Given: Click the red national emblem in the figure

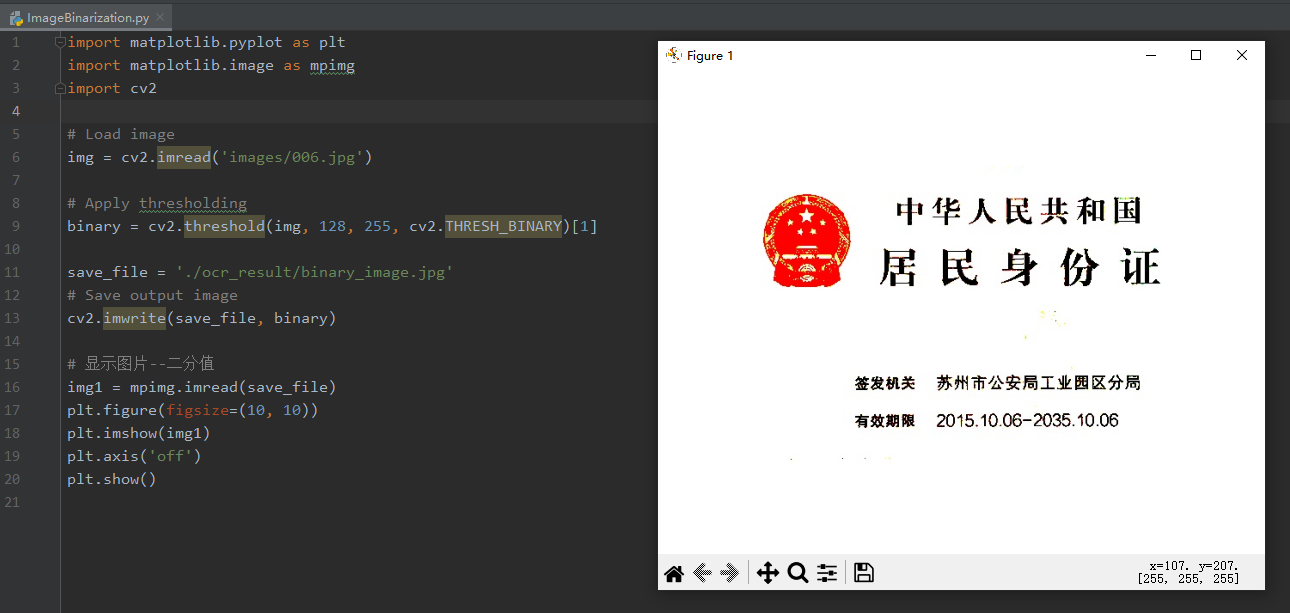Looking at the screenshot, I should pyautogui.click(x=806, y=241).
